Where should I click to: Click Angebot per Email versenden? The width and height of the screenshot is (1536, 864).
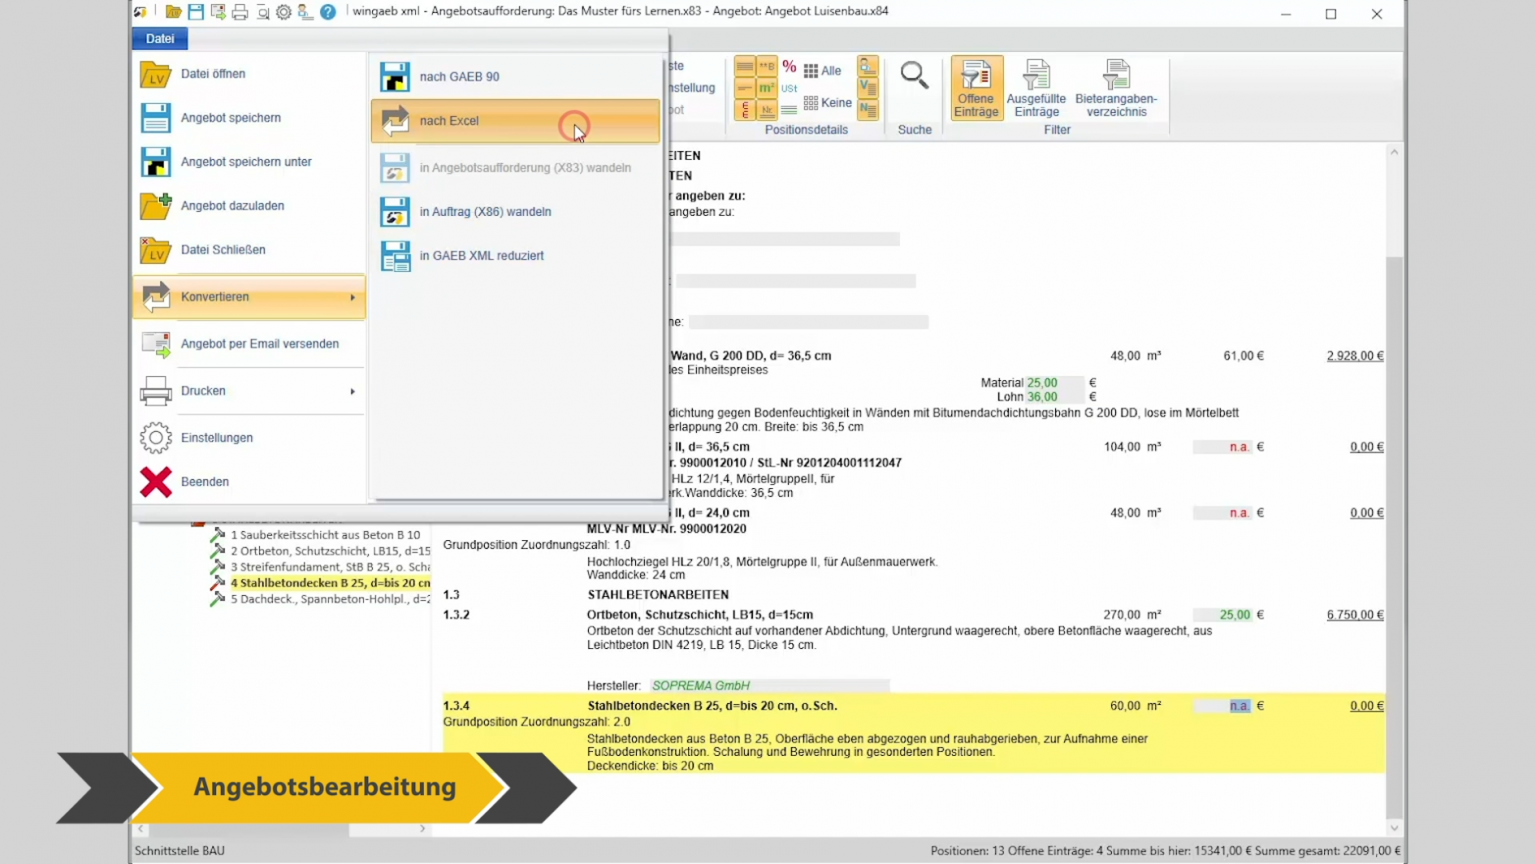pos(259,343)
